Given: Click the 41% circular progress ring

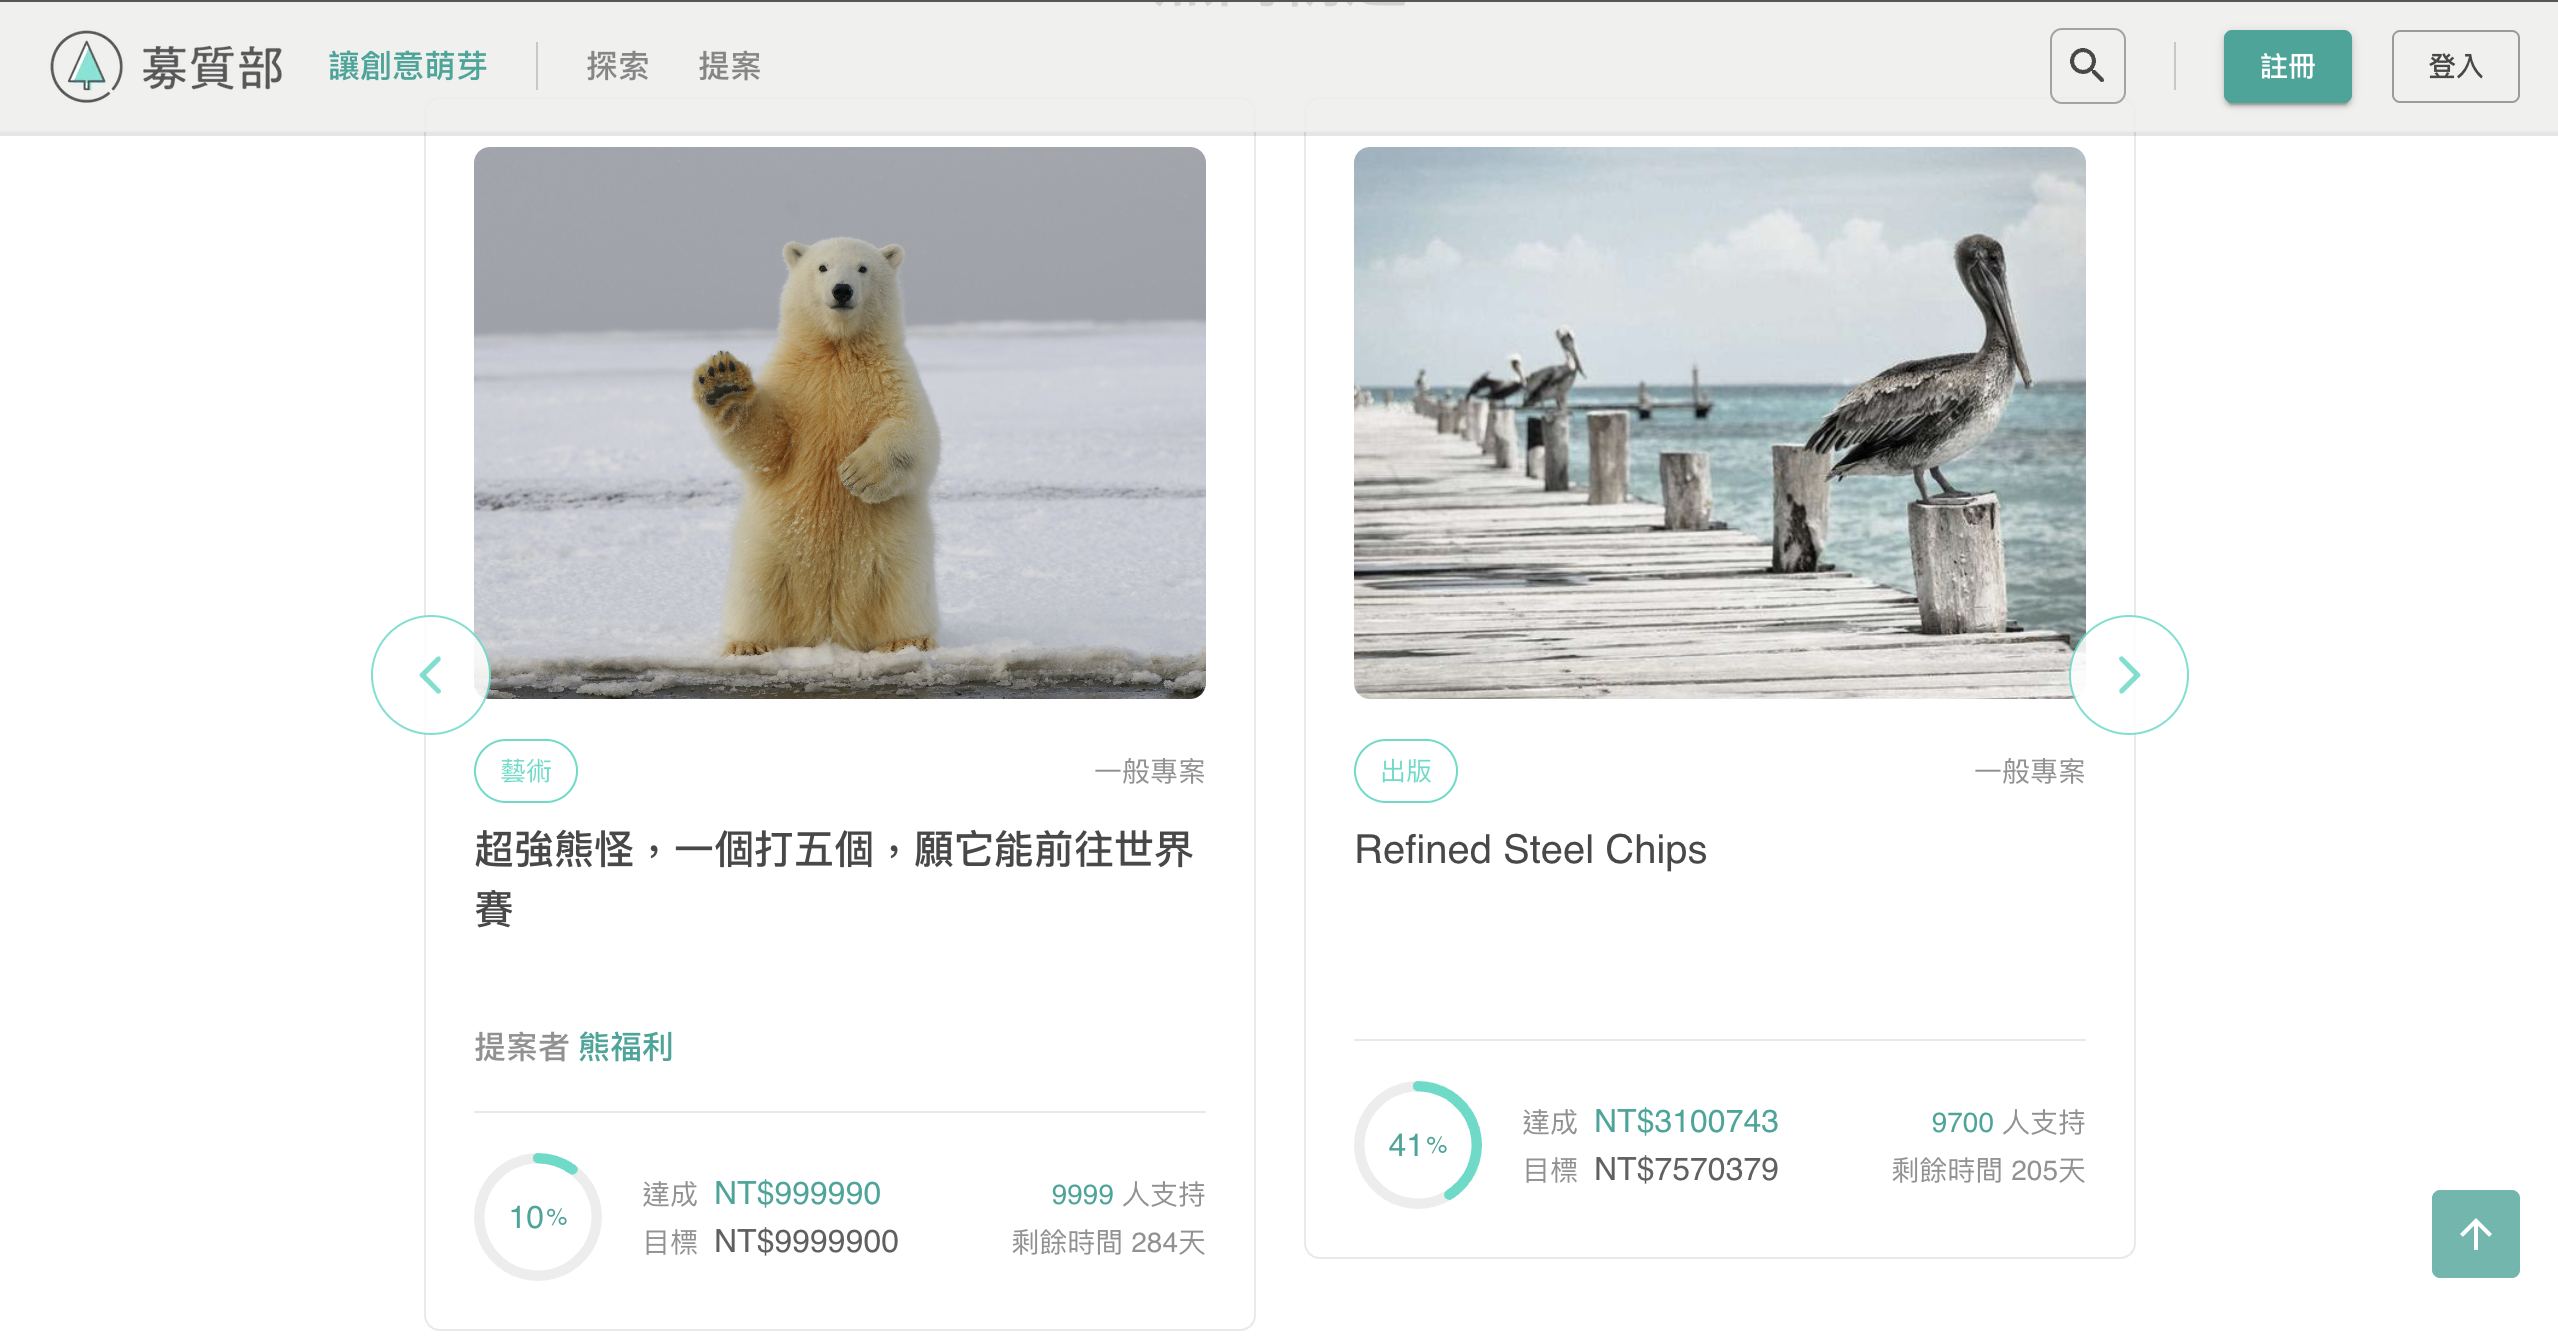Looking at the screenshot, I should click(1417, 1144).
